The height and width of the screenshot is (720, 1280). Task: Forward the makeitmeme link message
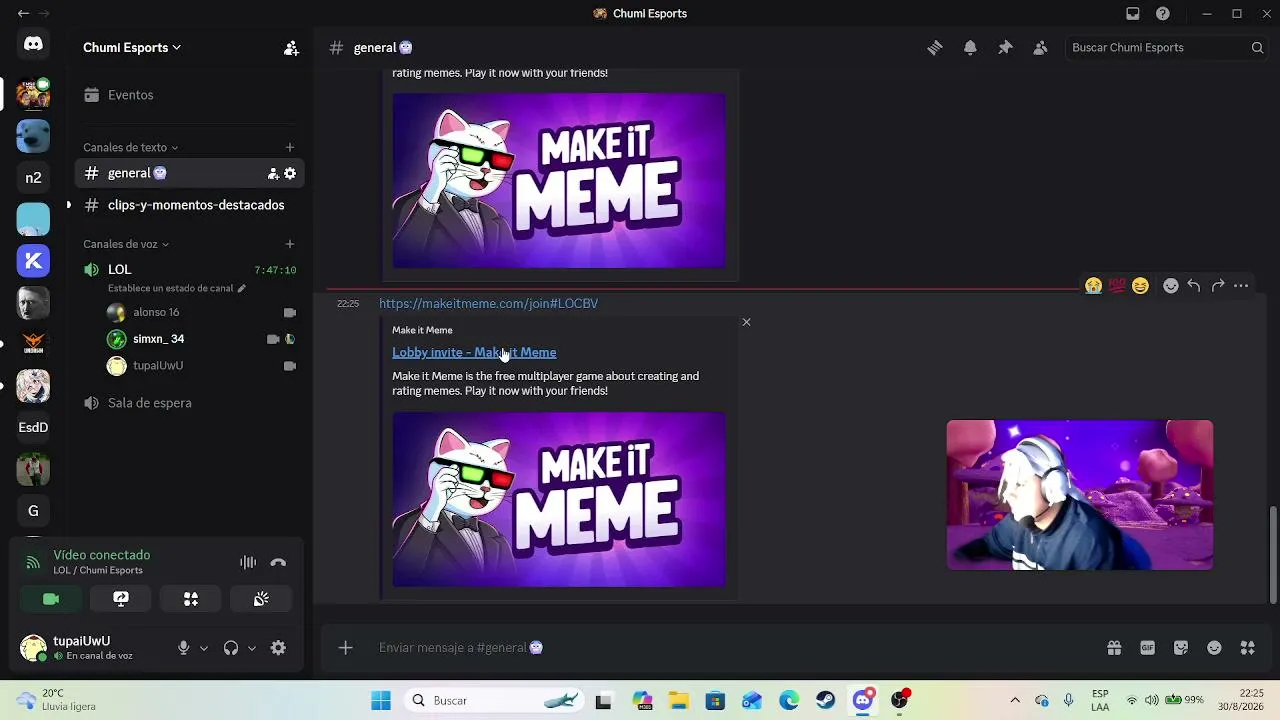click(1218, 286)
